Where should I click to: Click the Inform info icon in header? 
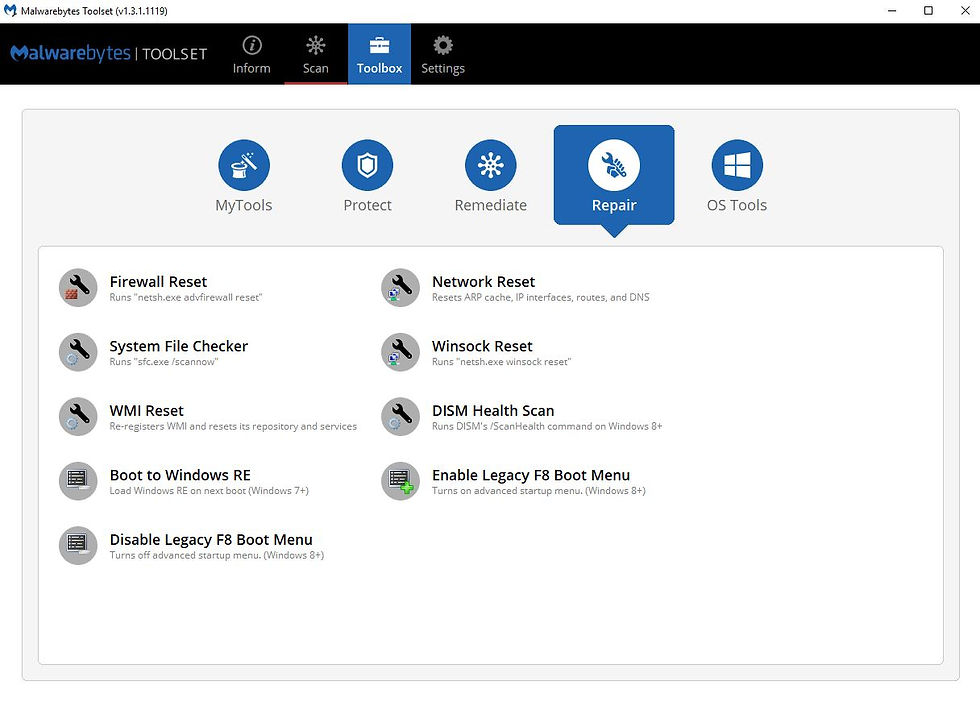[252, 45]
